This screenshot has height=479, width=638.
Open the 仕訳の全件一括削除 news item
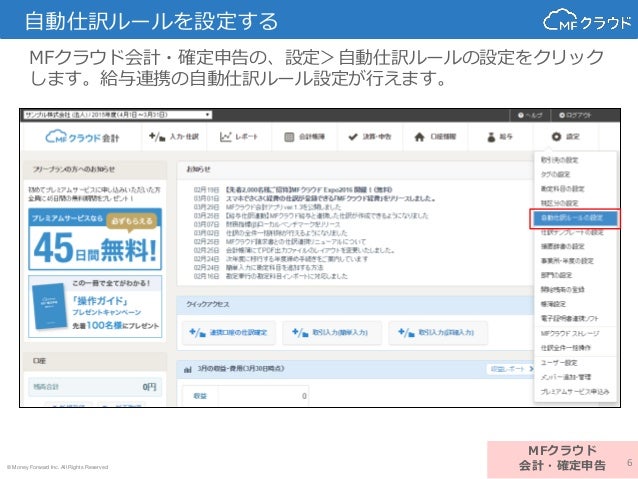286,233
